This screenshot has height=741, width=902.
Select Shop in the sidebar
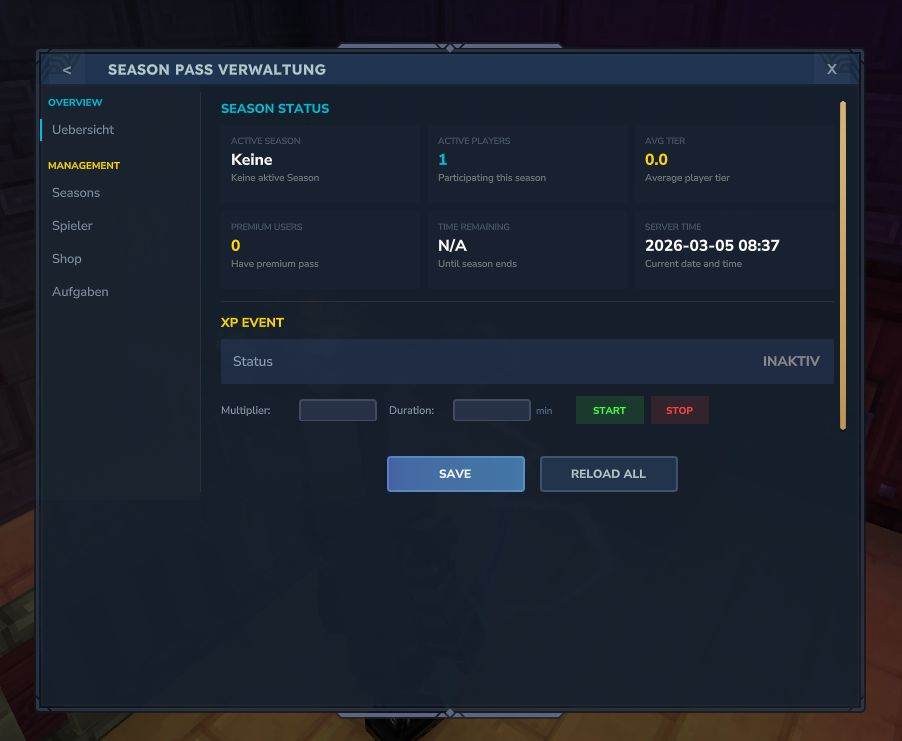pyautogui.click(x=67, y=259)
